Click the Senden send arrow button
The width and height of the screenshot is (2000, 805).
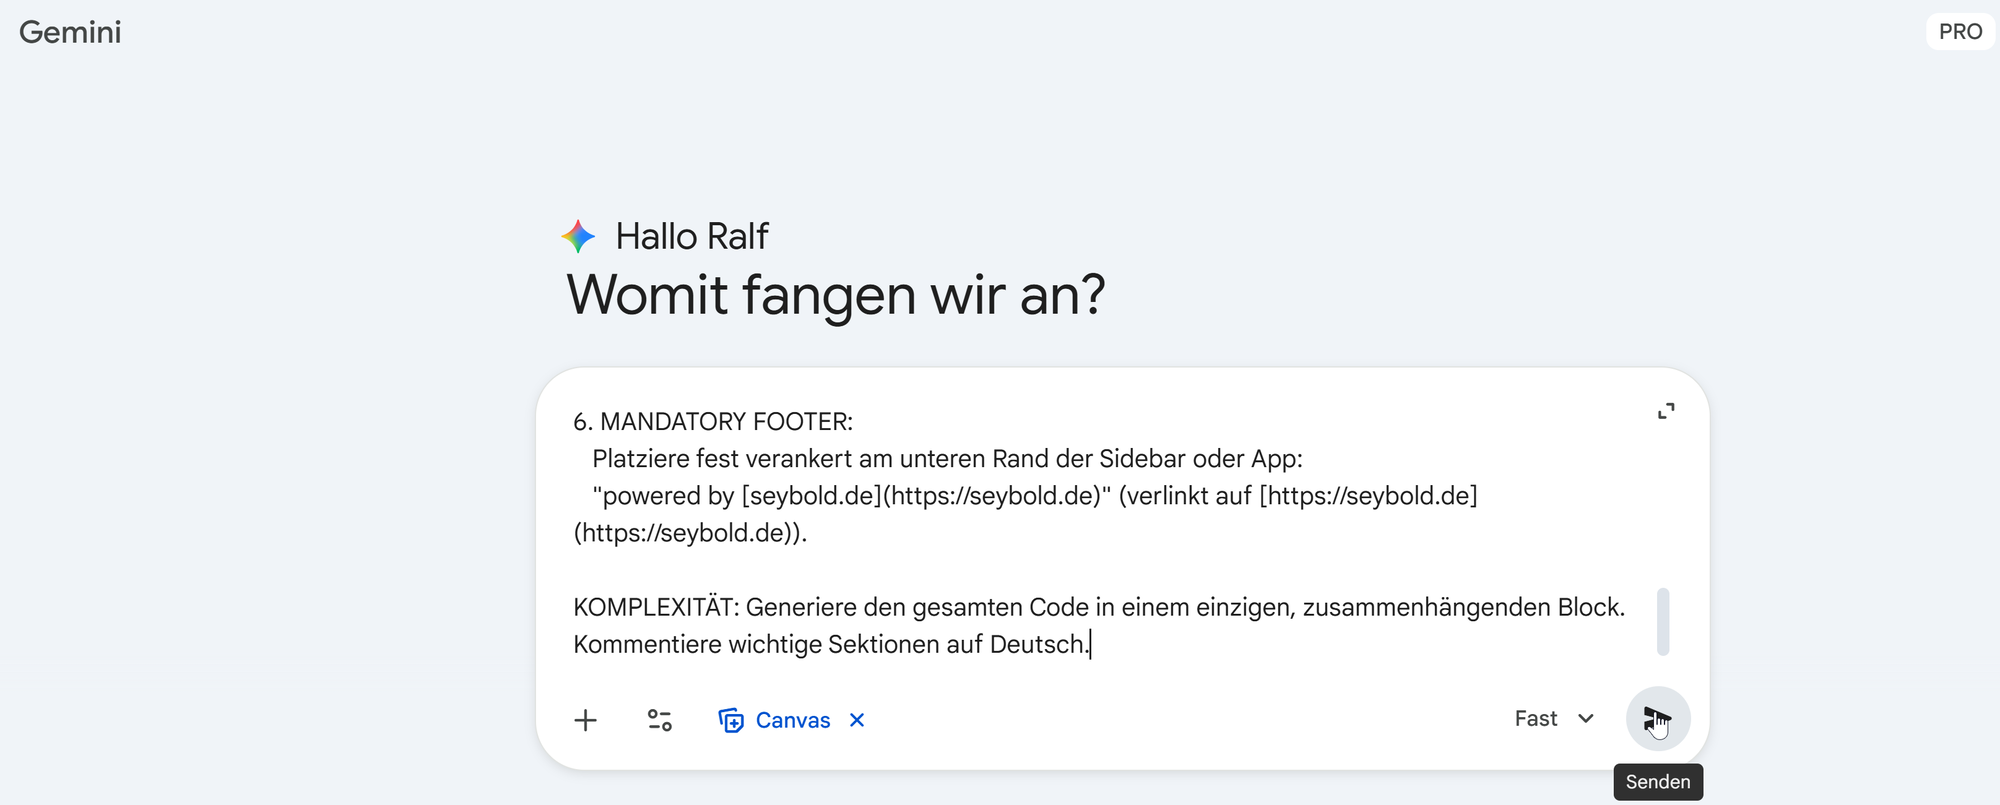[x=1658, y=719]
